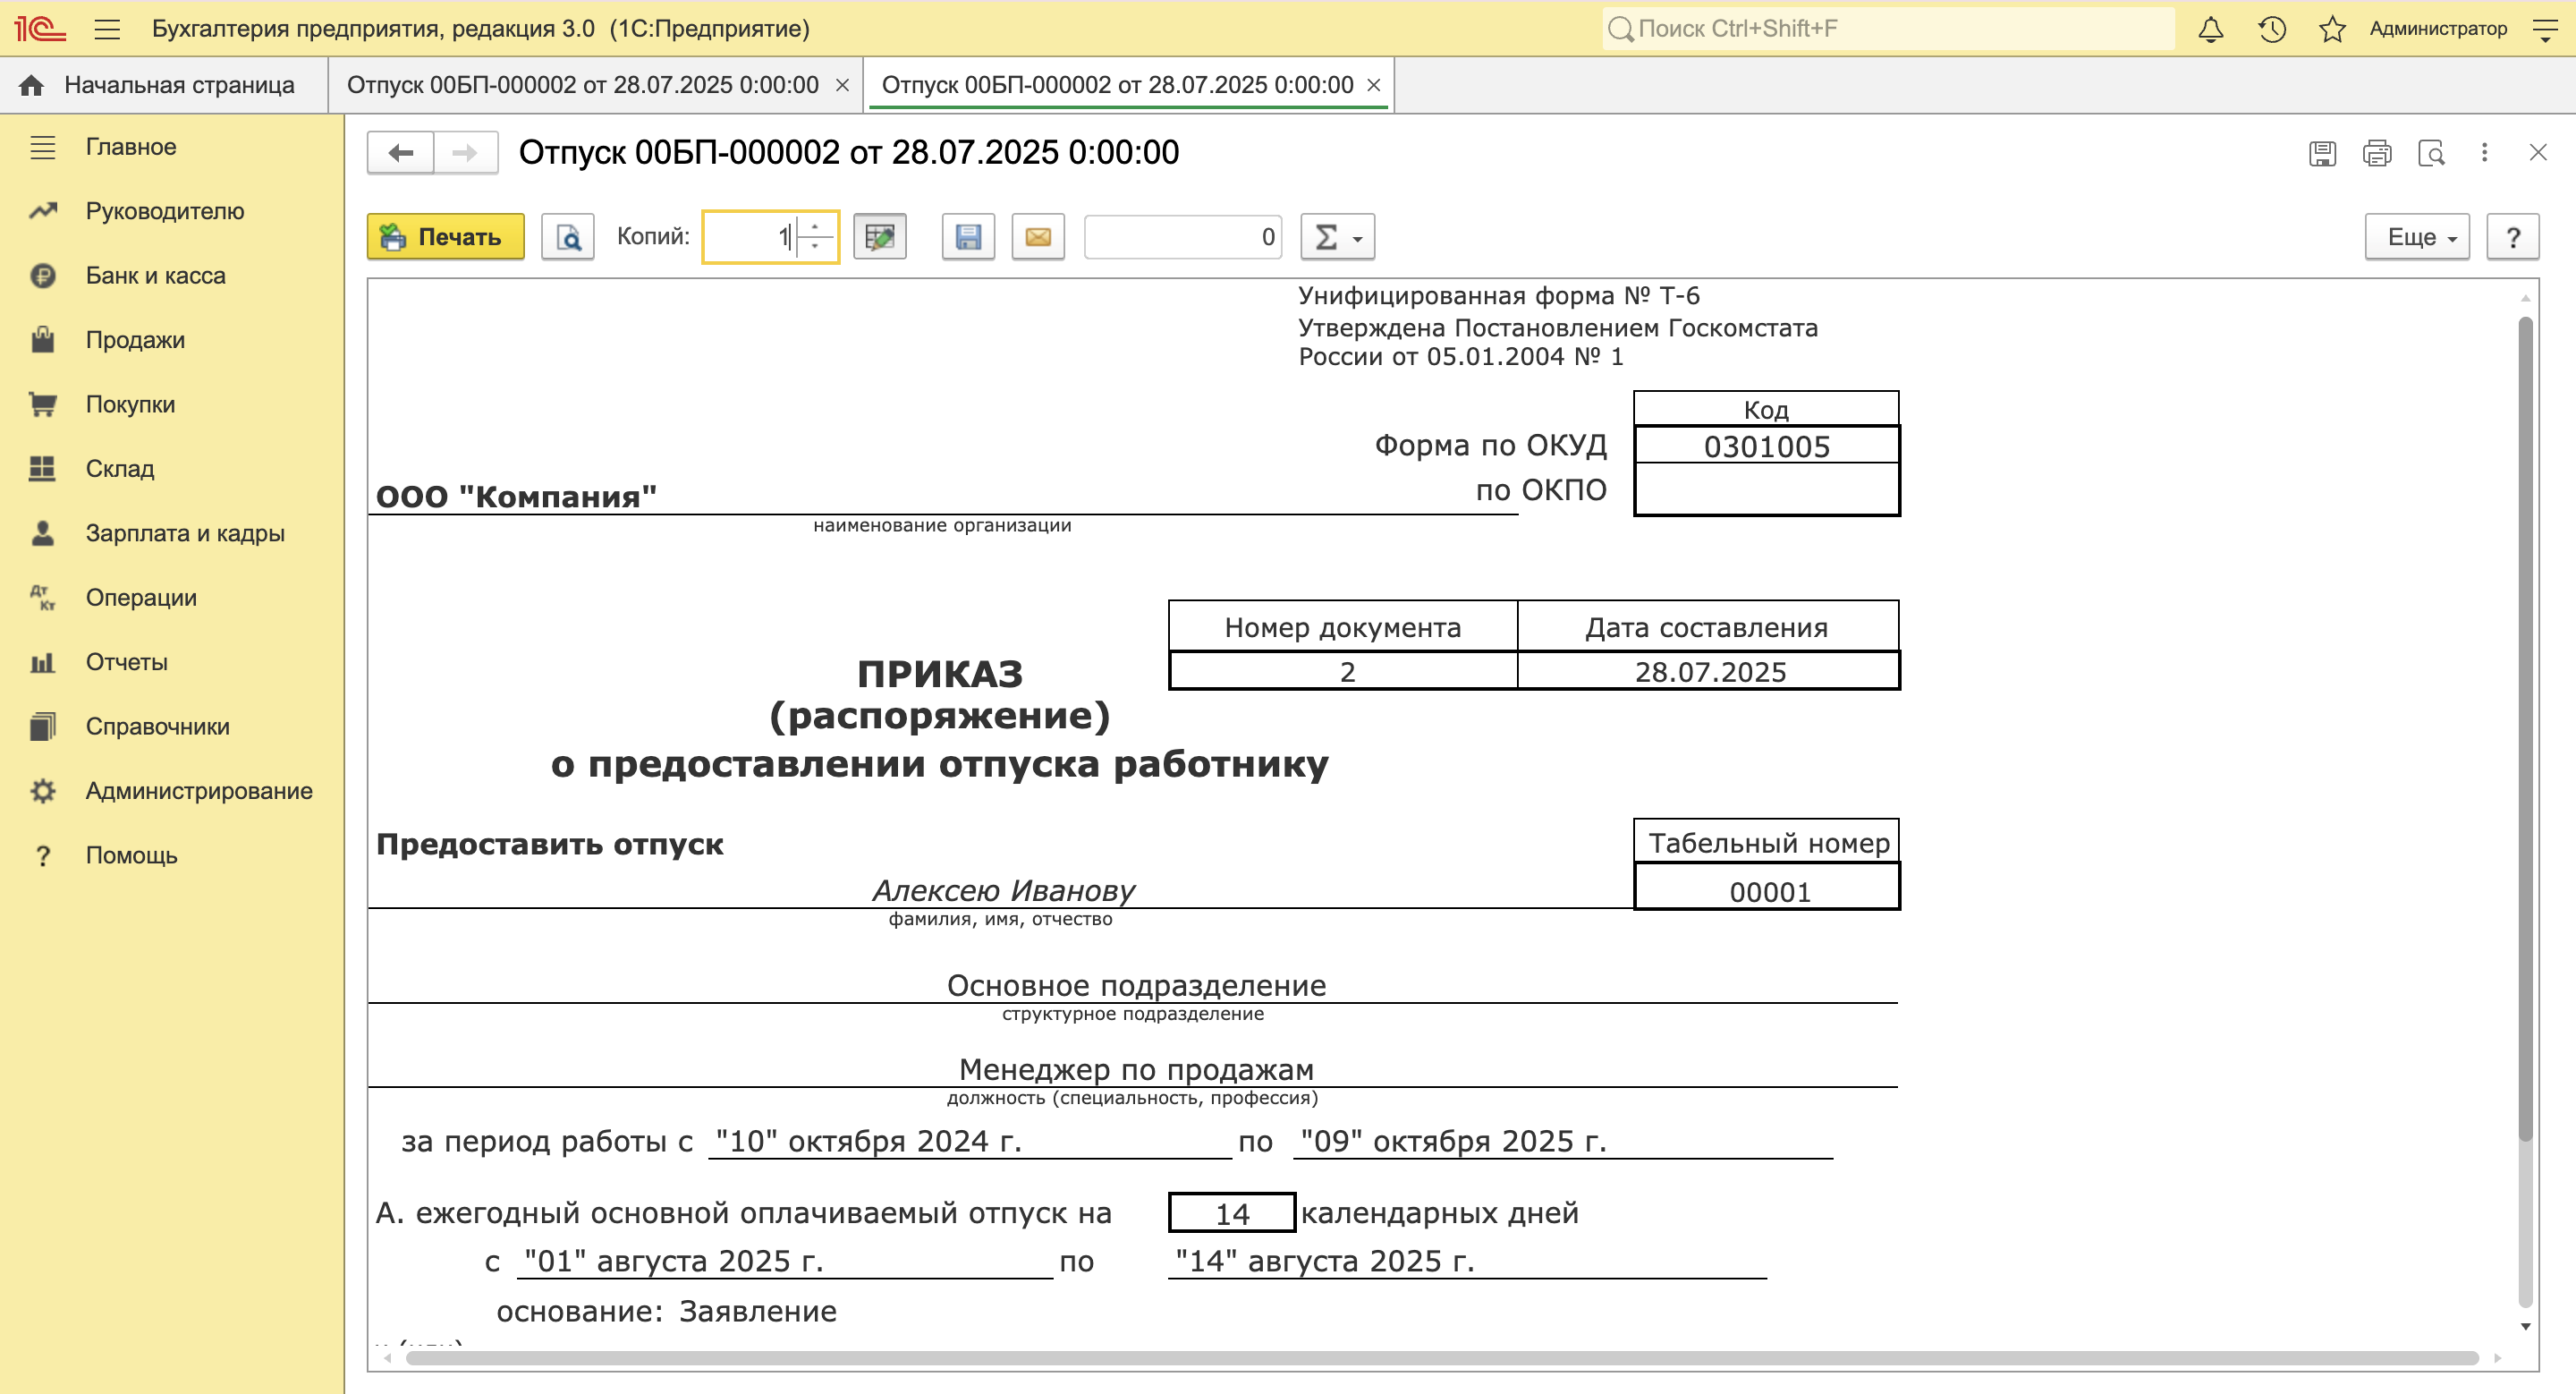Switch to the first Отпуск 00БП-000002 tab
Image resolution: width=2576 pixels, height=1394 pixels.
click(583, 85)
